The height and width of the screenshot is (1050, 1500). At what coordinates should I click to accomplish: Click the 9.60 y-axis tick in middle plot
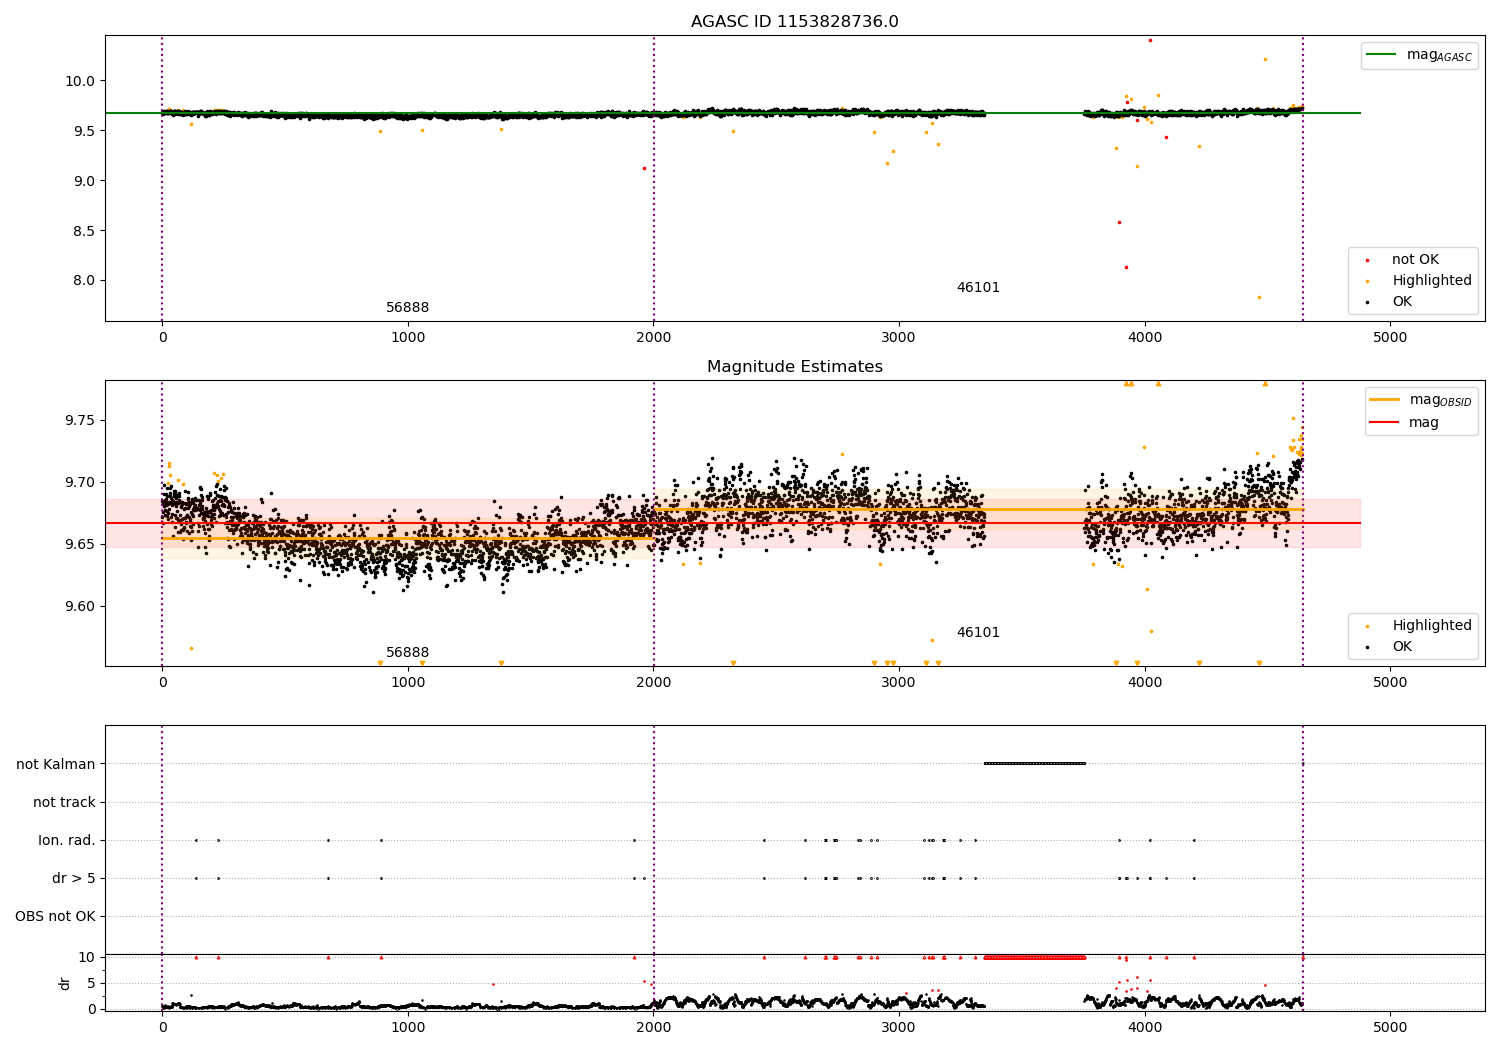pos(81,606)
